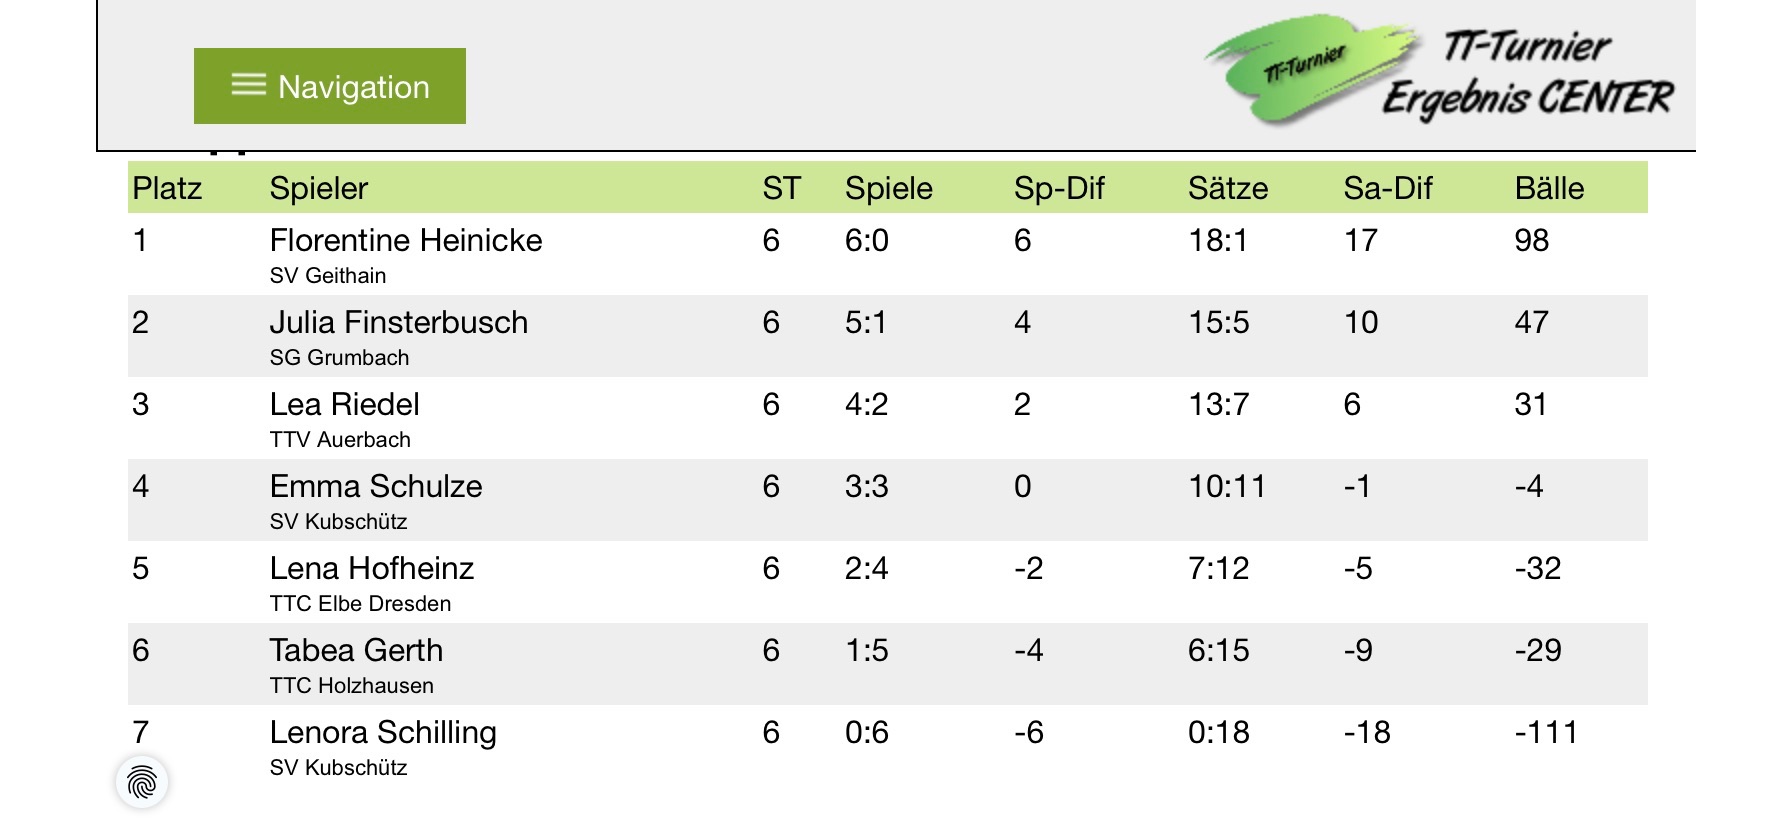The image size is (1792, 828).
Task: Click the Platz column header
Action: pos(167,188)
